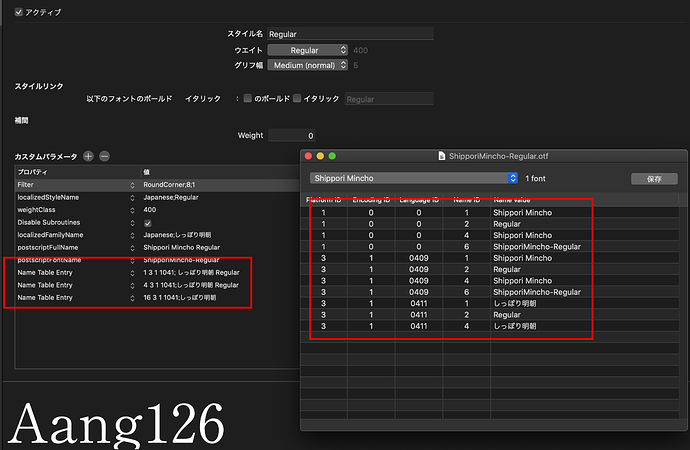Toggle the Disable Subroutines checkbox
Image resolution: width=690 pixels, height=450 pixels.
coord(147,223)
